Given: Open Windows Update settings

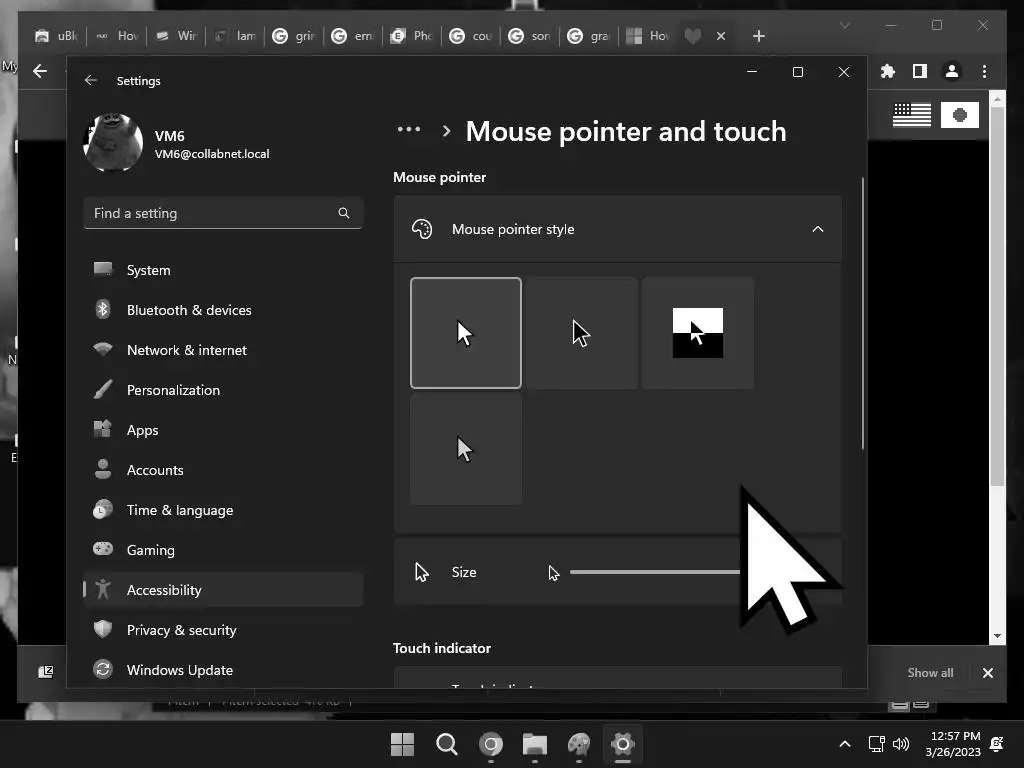Looking at the screenshot, I should tap(223, 670).
